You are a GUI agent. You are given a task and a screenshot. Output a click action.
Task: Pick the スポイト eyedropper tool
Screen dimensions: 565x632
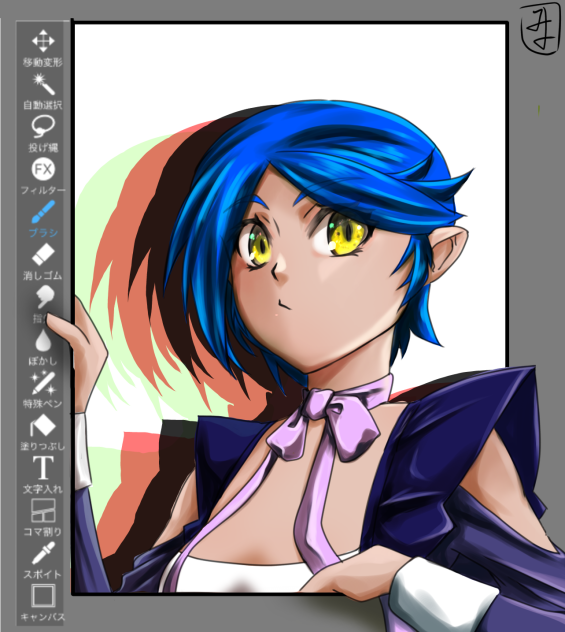[43, 561]
